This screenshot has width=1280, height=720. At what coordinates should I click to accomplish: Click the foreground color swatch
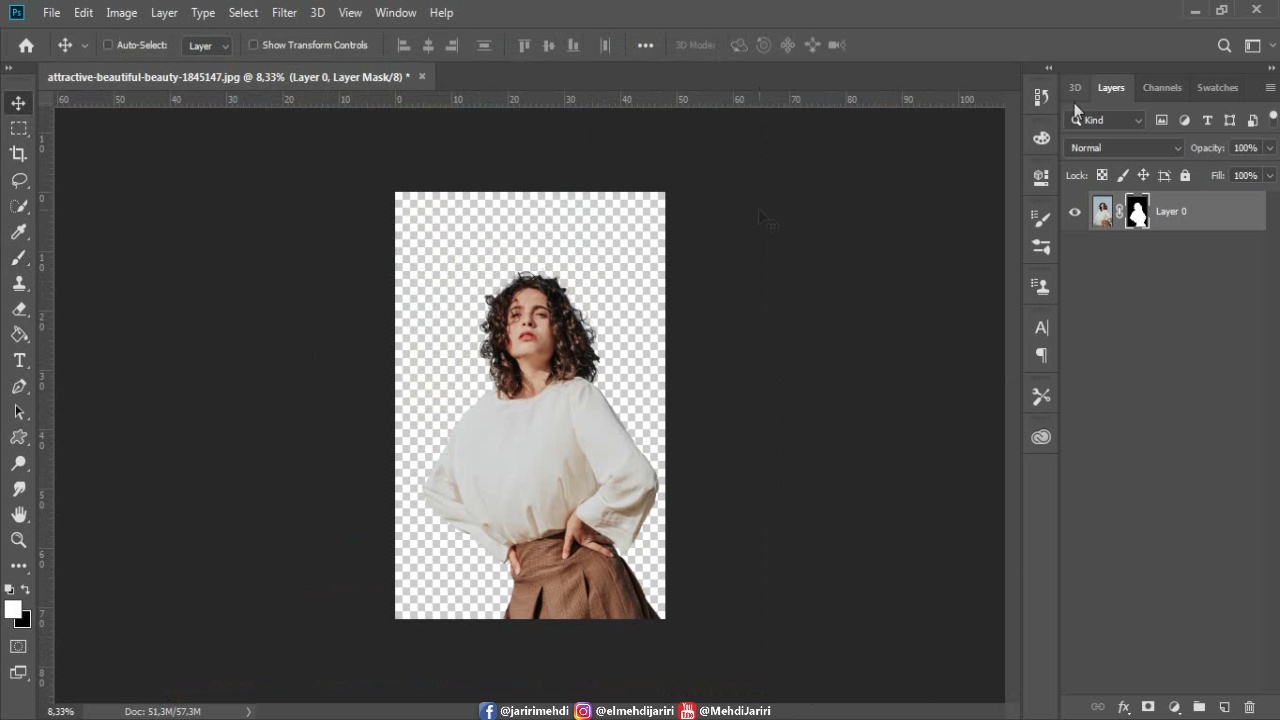point(13,610)
